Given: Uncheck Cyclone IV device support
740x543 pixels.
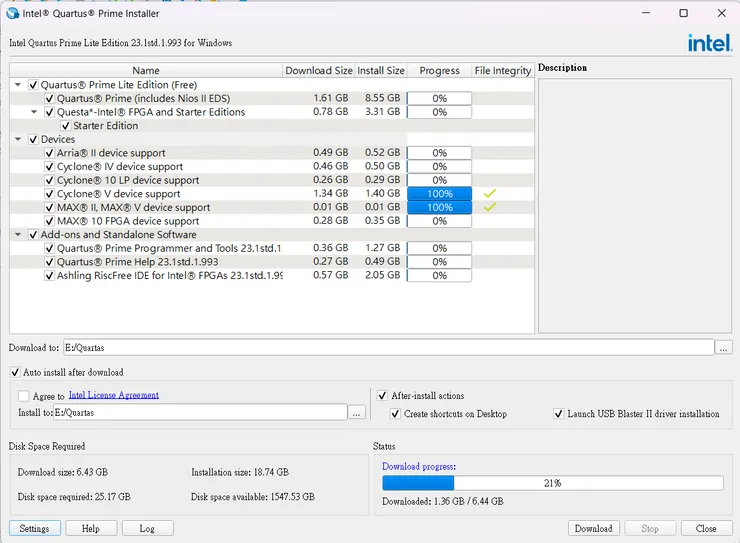Looking at the screenshot, I should [50, 167].
